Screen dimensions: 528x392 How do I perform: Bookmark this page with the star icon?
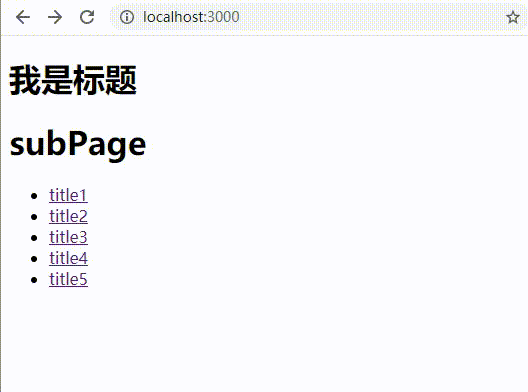point(513,17)
